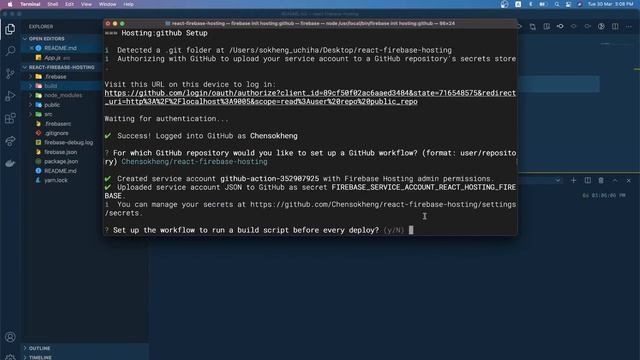
Task: Click the Do Not Disturb moon icon
Action: tap(531, 4)
